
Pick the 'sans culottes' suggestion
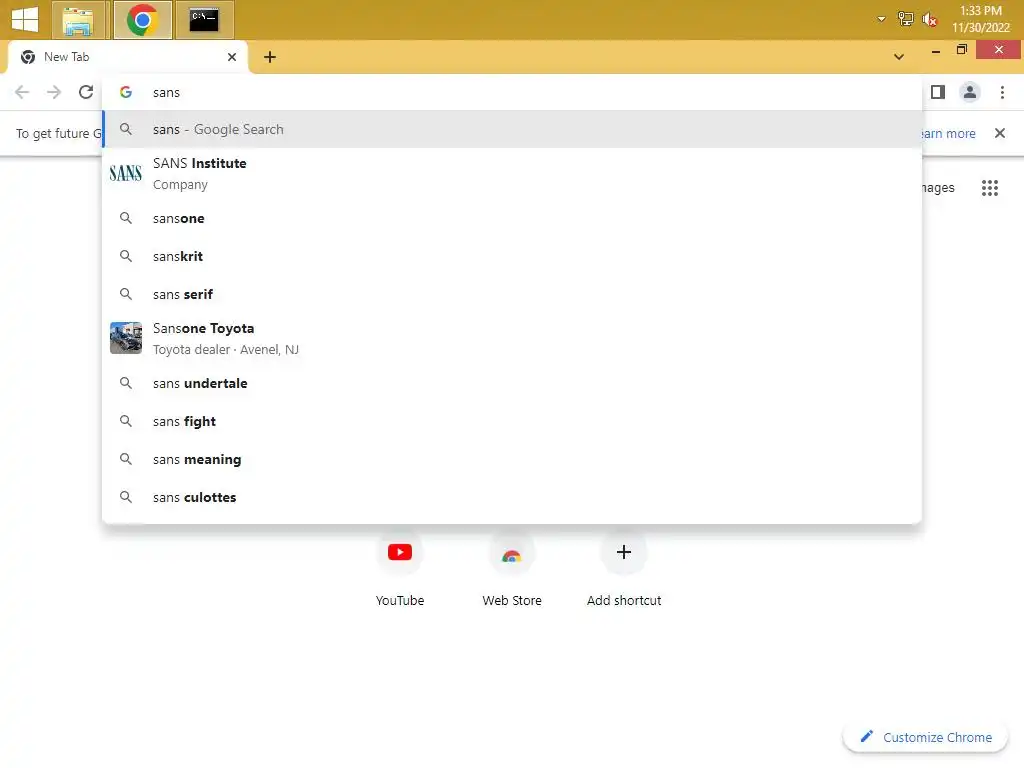[512, 497]
